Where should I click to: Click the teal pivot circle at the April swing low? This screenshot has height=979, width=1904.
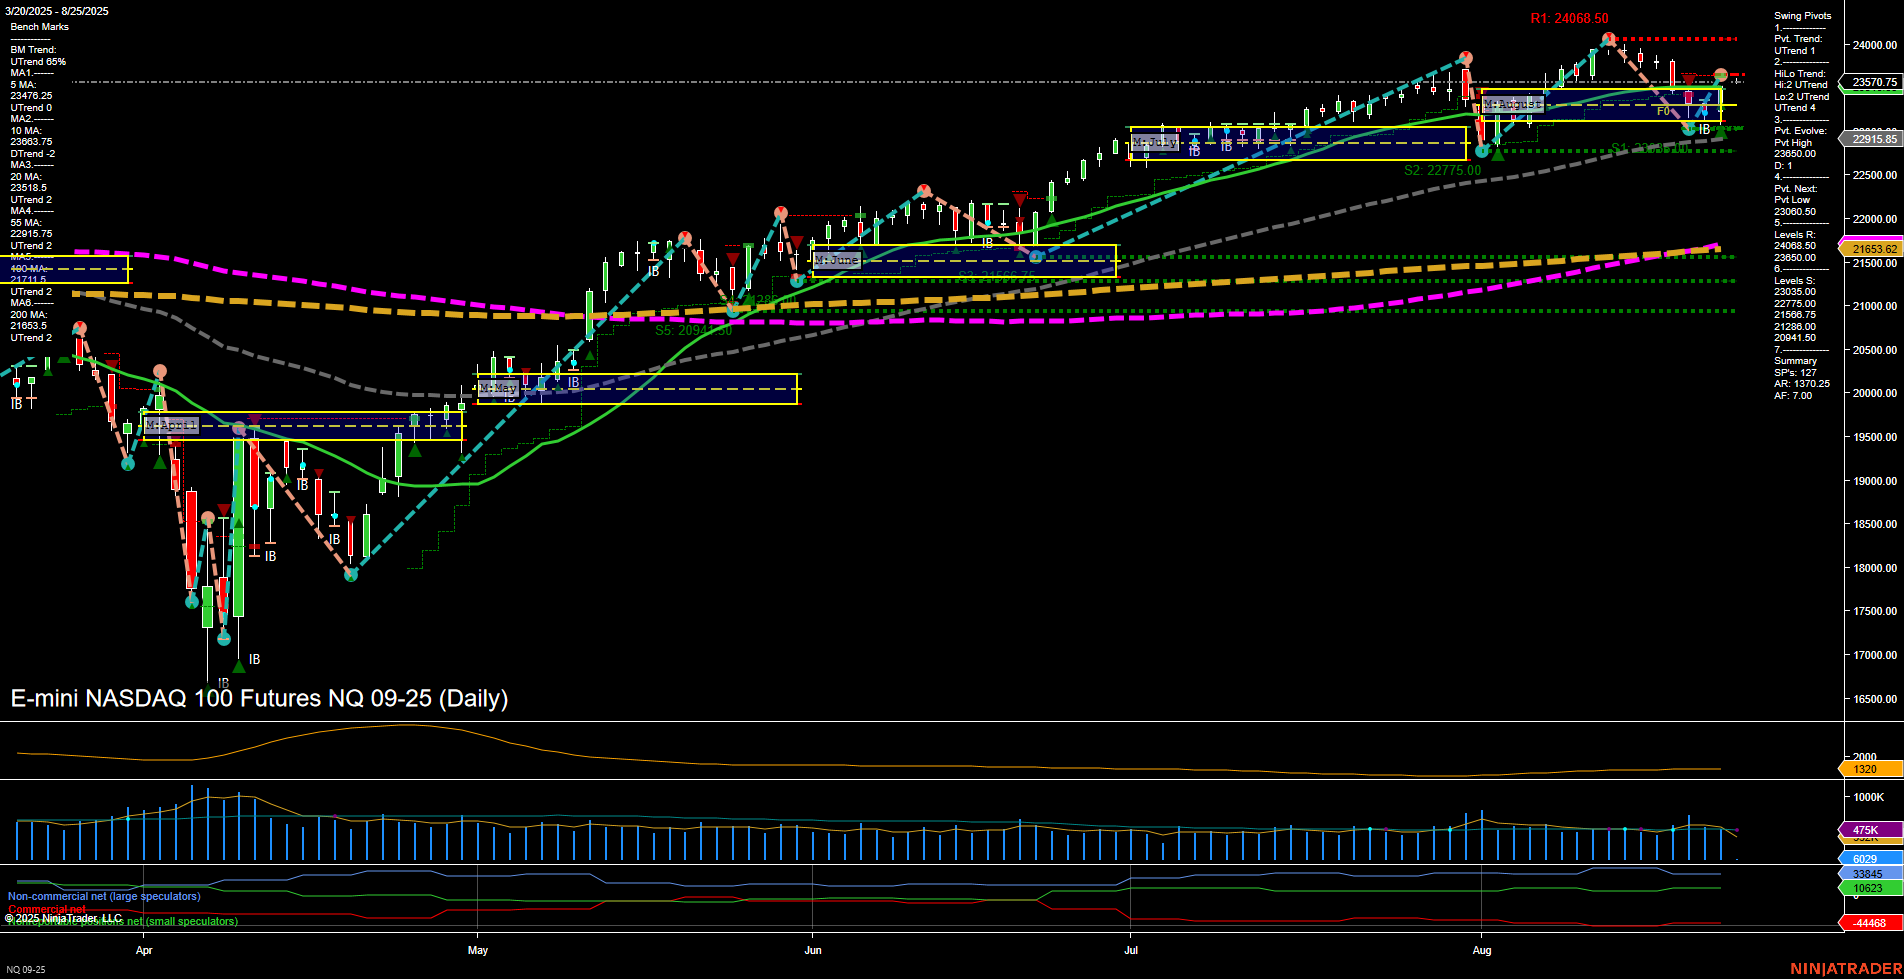tap(223, 638)
